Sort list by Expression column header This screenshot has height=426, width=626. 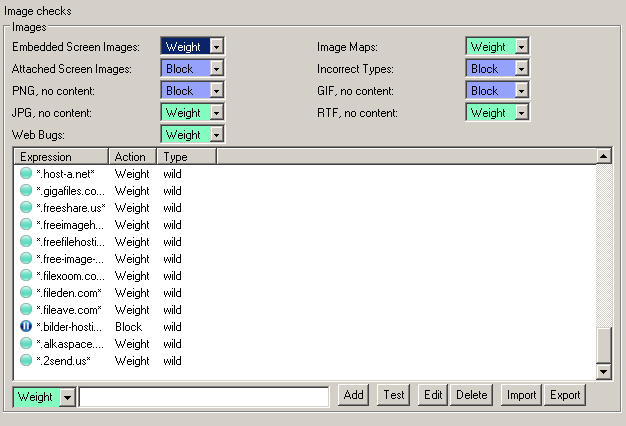tap(59, 157)
